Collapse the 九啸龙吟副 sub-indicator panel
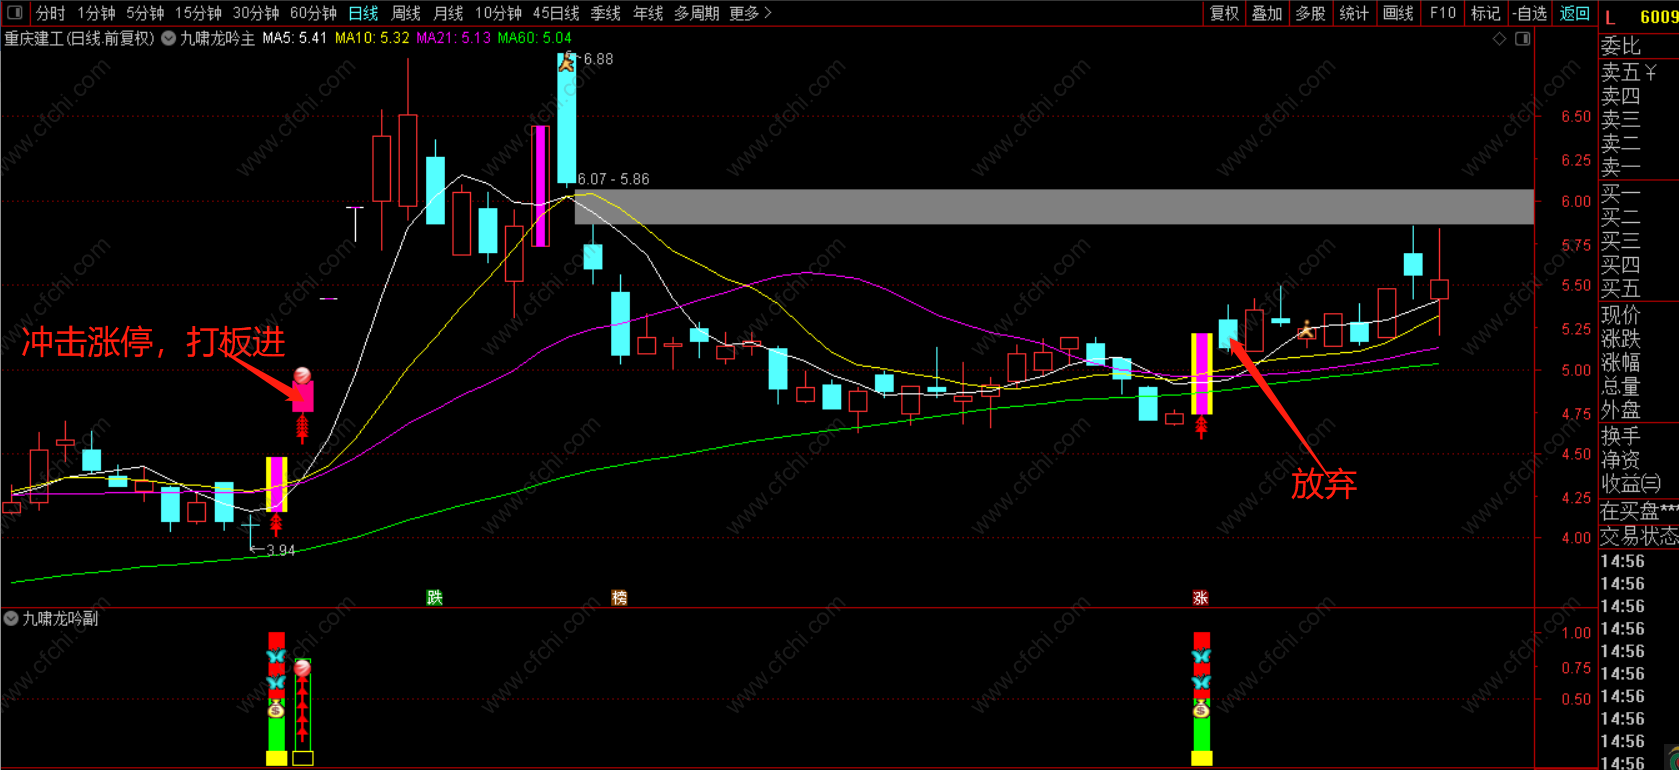 coord(11,619)
